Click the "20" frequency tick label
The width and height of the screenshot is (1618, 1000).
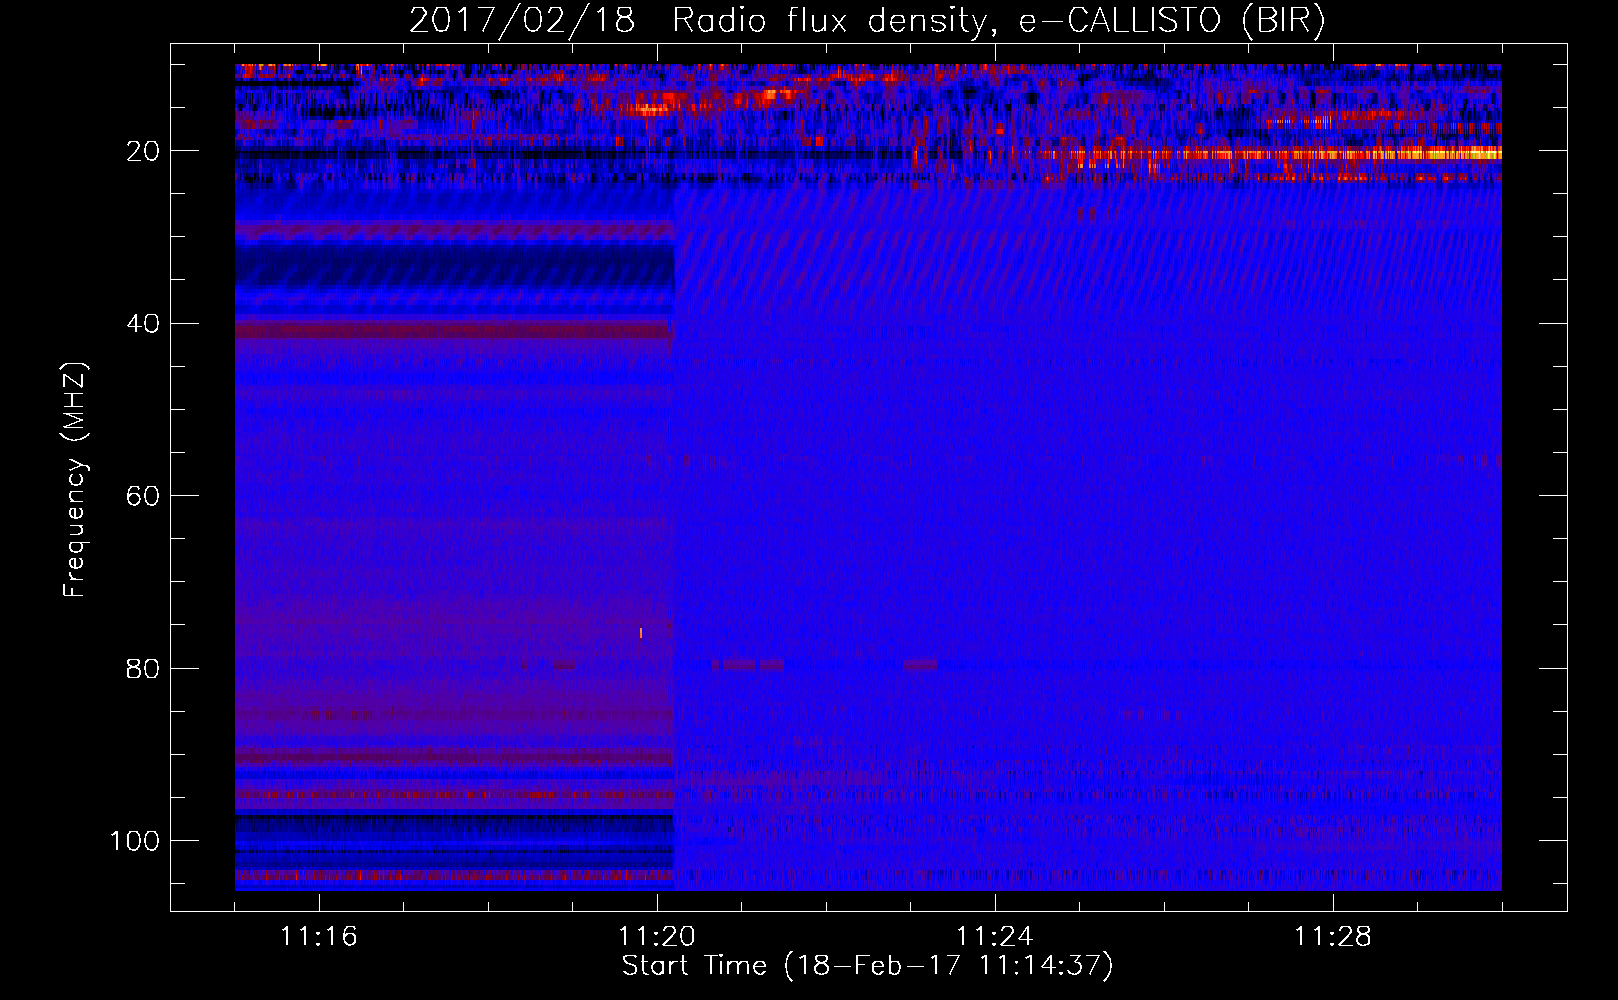(x=143, y=152)
